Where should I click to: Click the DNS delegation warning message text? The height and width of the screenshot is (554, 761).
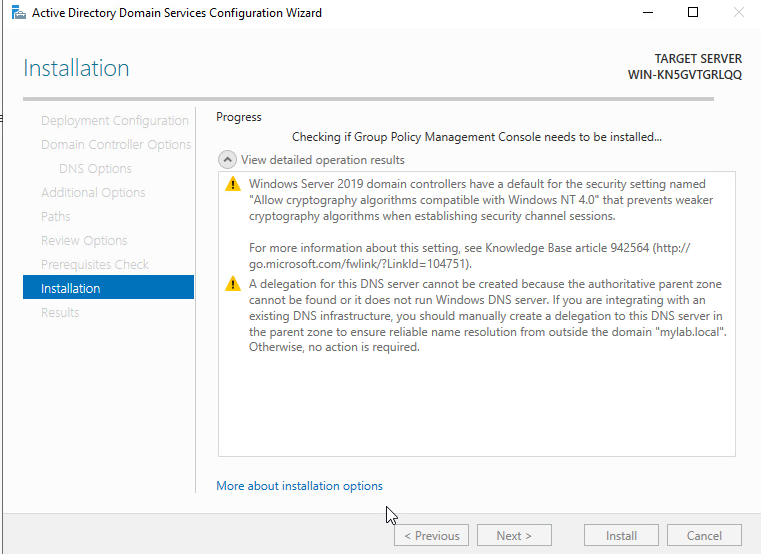[488, 316]
